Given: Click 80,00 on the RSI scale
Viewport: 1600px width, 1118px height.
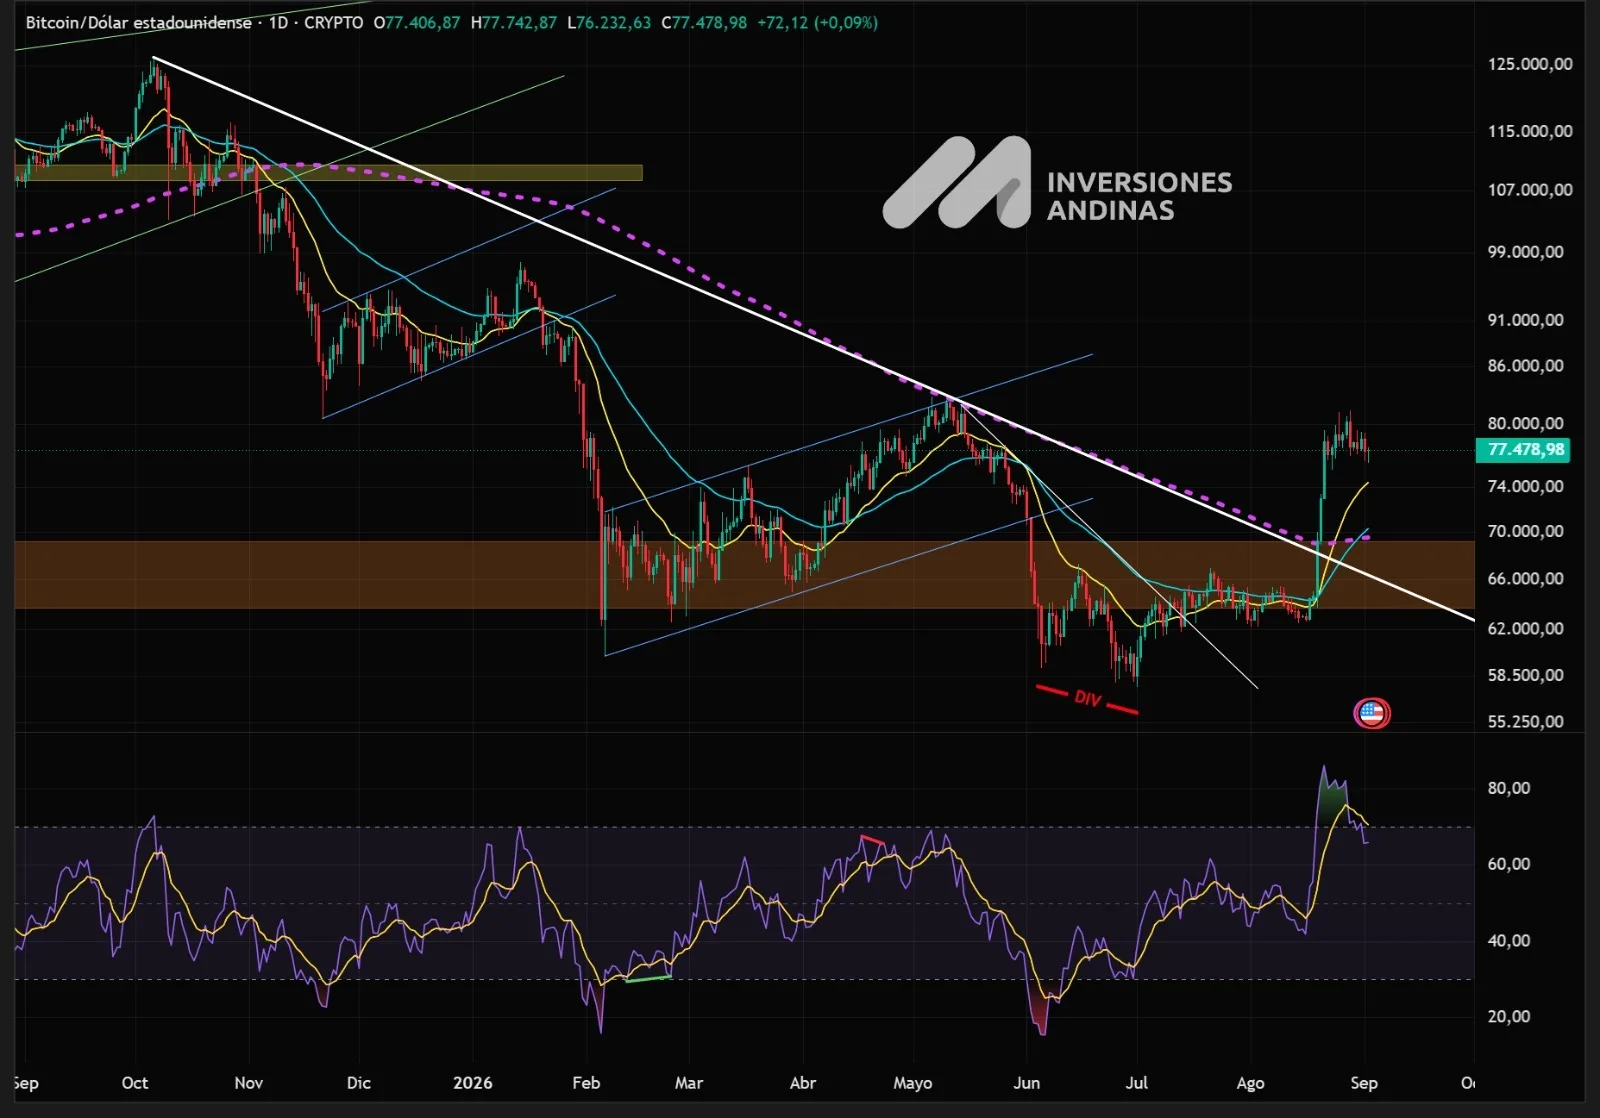Looking at the screenshot, I should [x=1508, y=788].
